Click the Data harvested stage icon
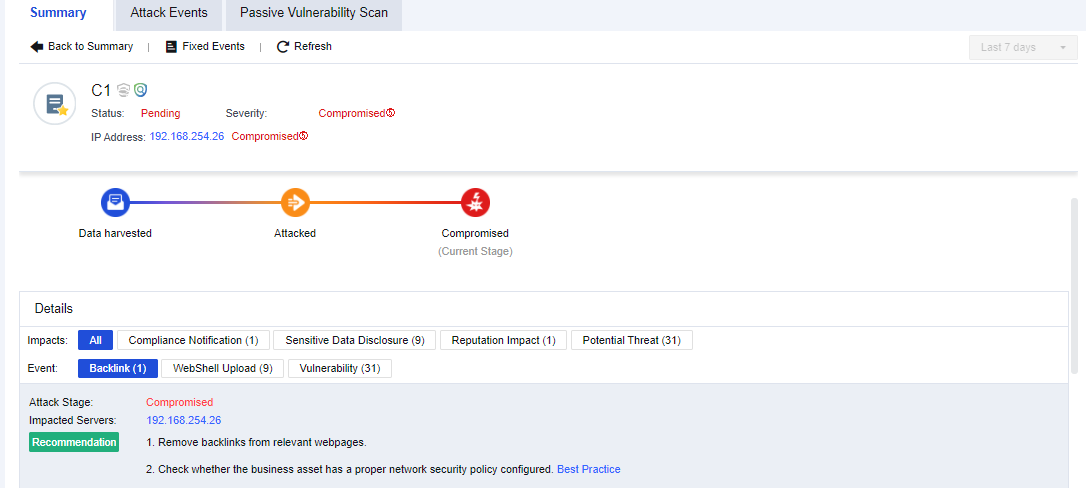1086x488 pixels. (x=116, y=203)
